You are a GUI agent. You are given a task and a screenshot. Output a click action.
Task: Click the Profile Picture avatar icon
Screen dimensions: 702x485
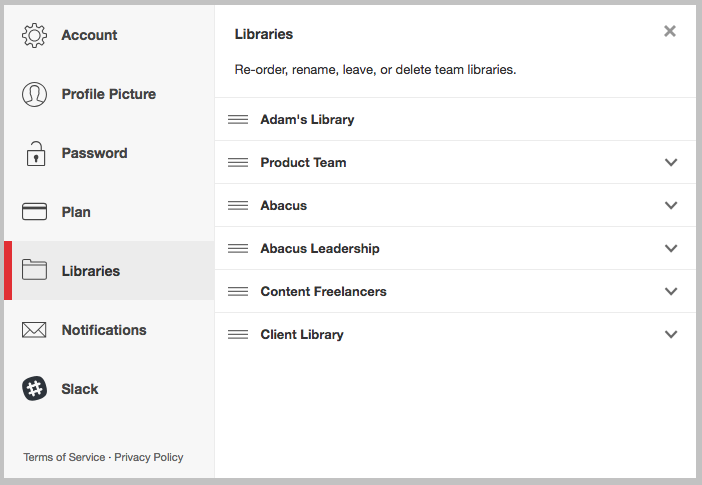34,94
